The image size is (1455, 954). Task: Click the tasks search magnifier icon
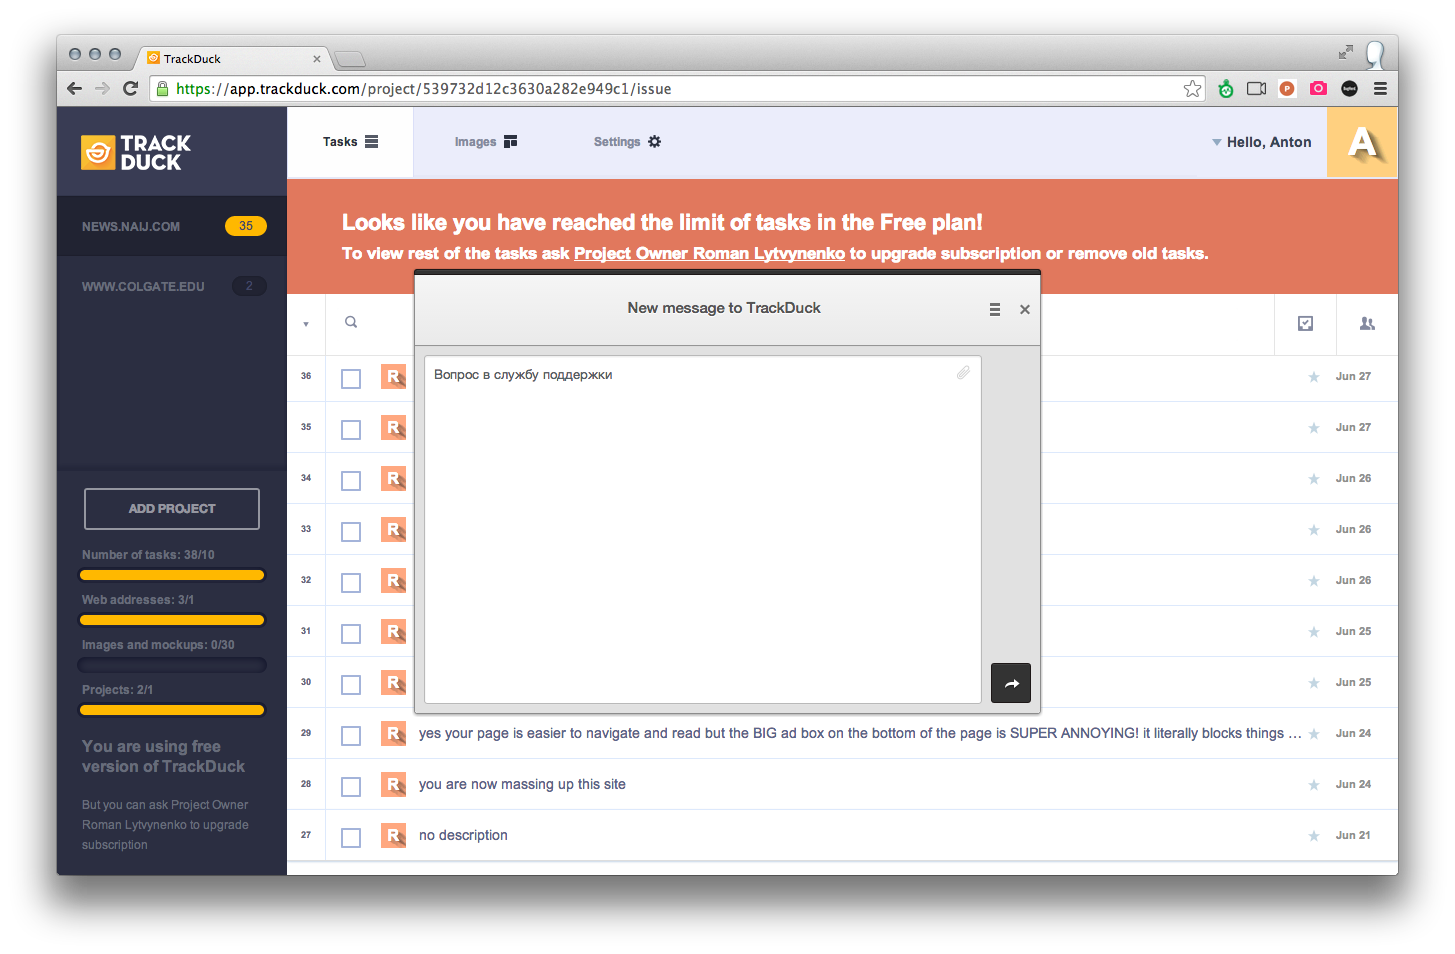[x=351, y=322]
